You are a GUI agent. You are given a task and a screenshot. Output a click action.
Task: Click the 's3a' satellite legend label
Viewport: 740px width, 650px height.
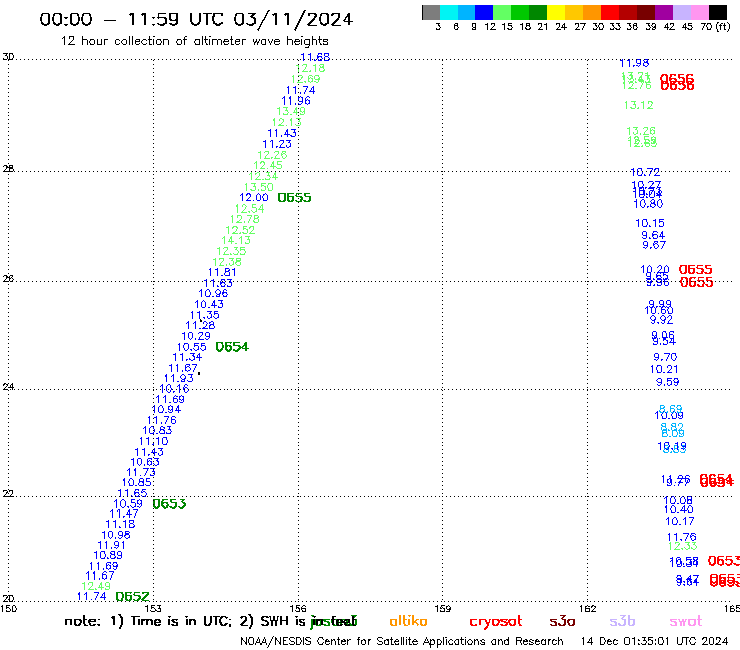[563, 622]
